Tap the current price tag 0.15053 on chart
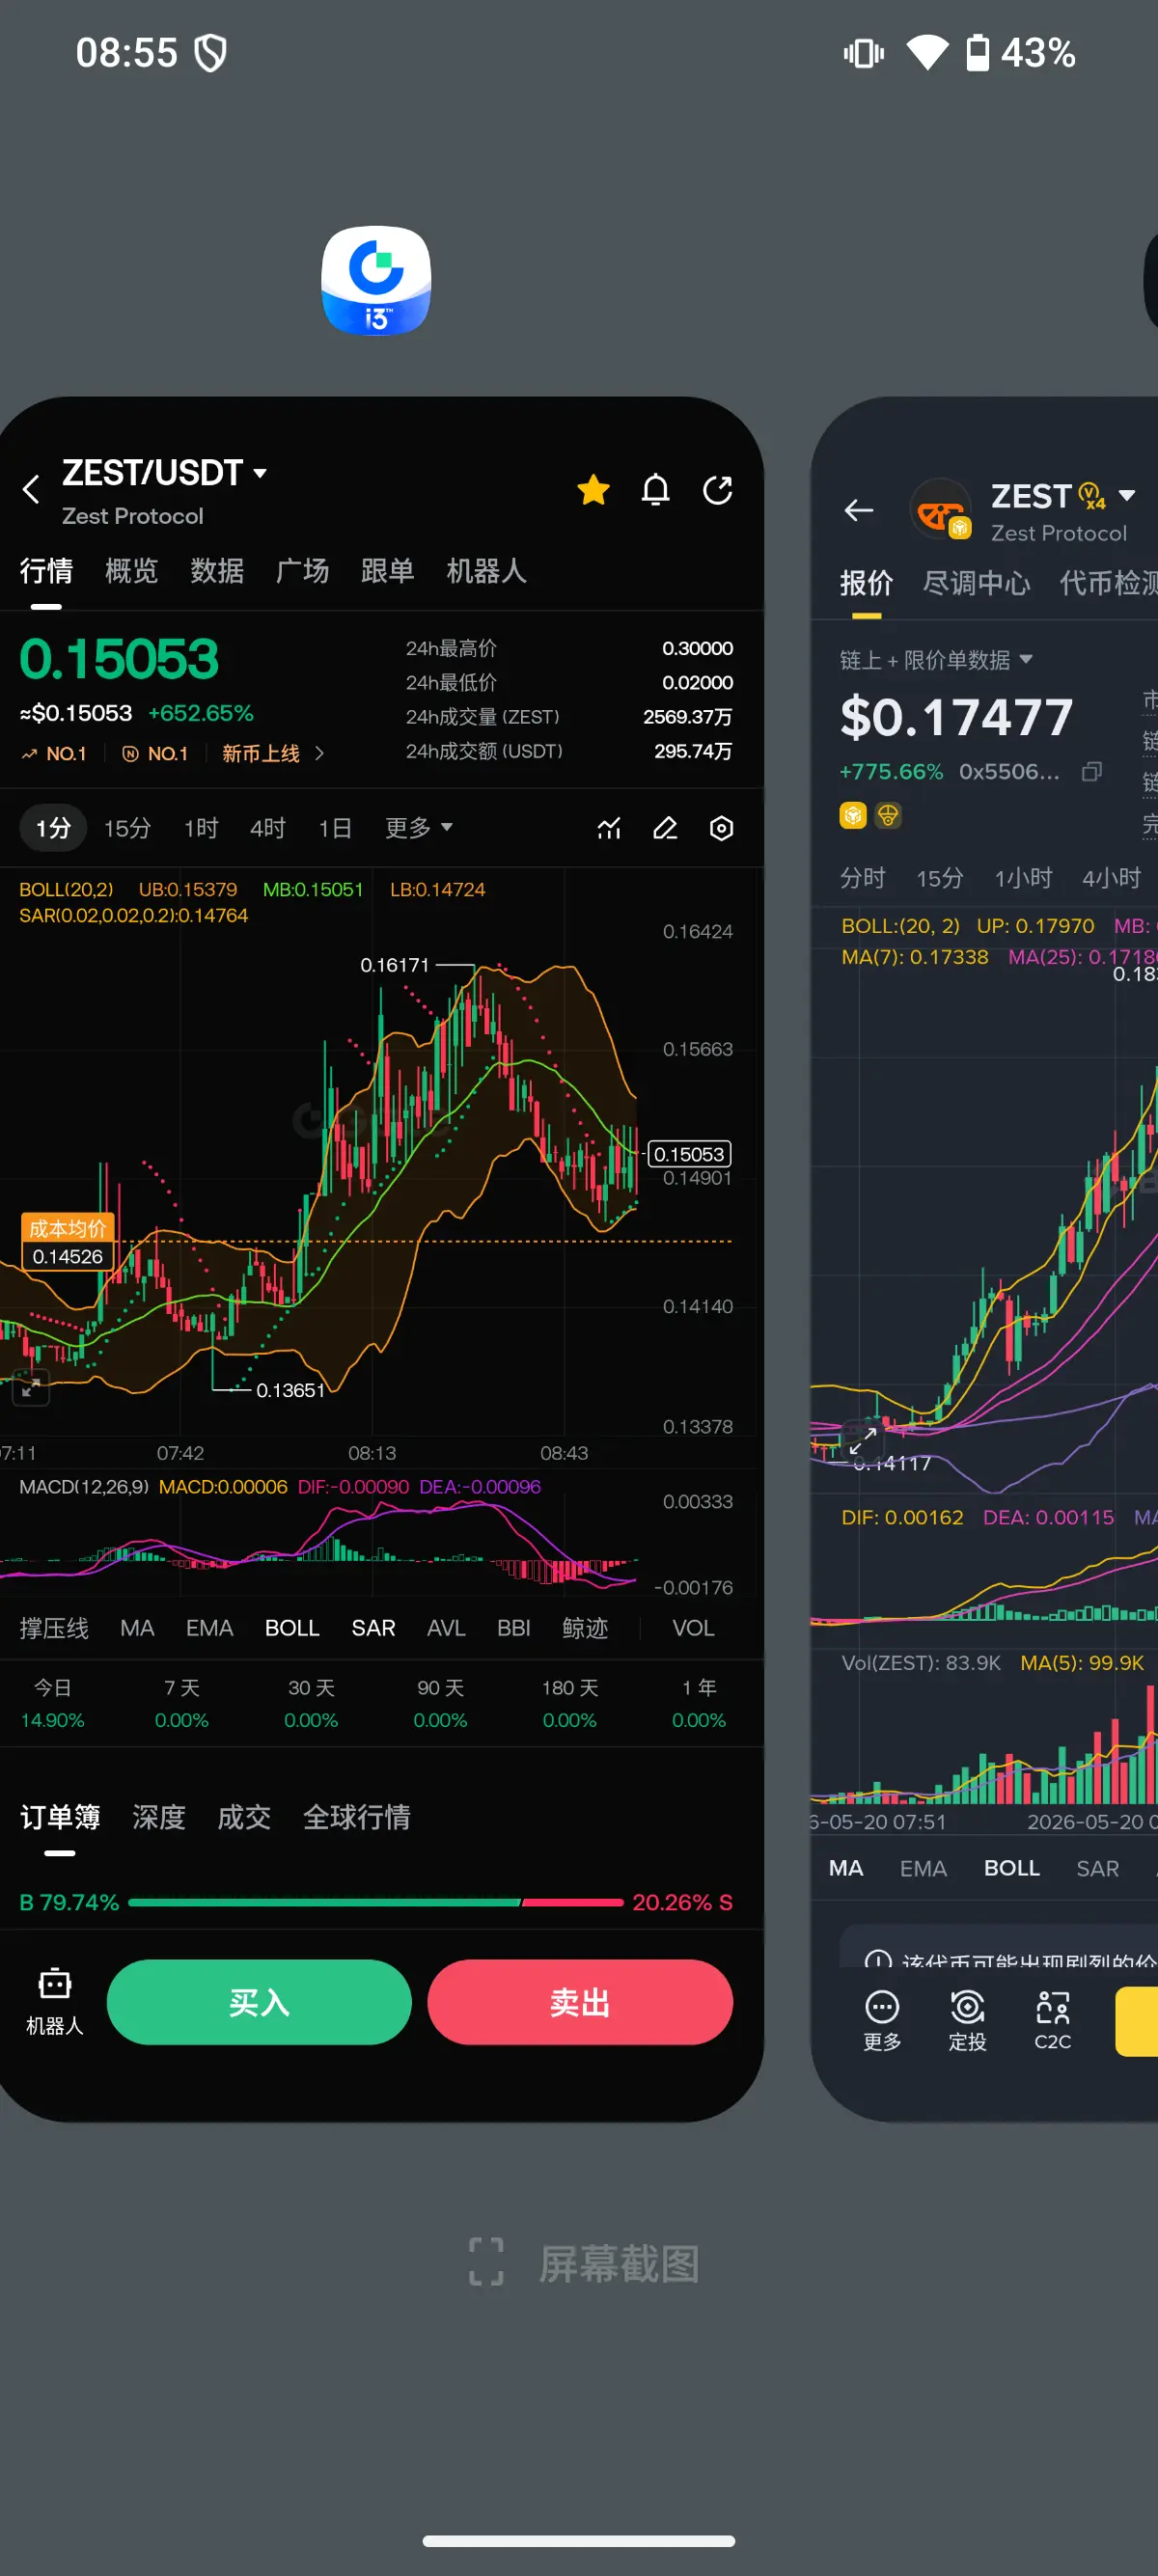The image size is (1158, 2576). point(689,1154)
